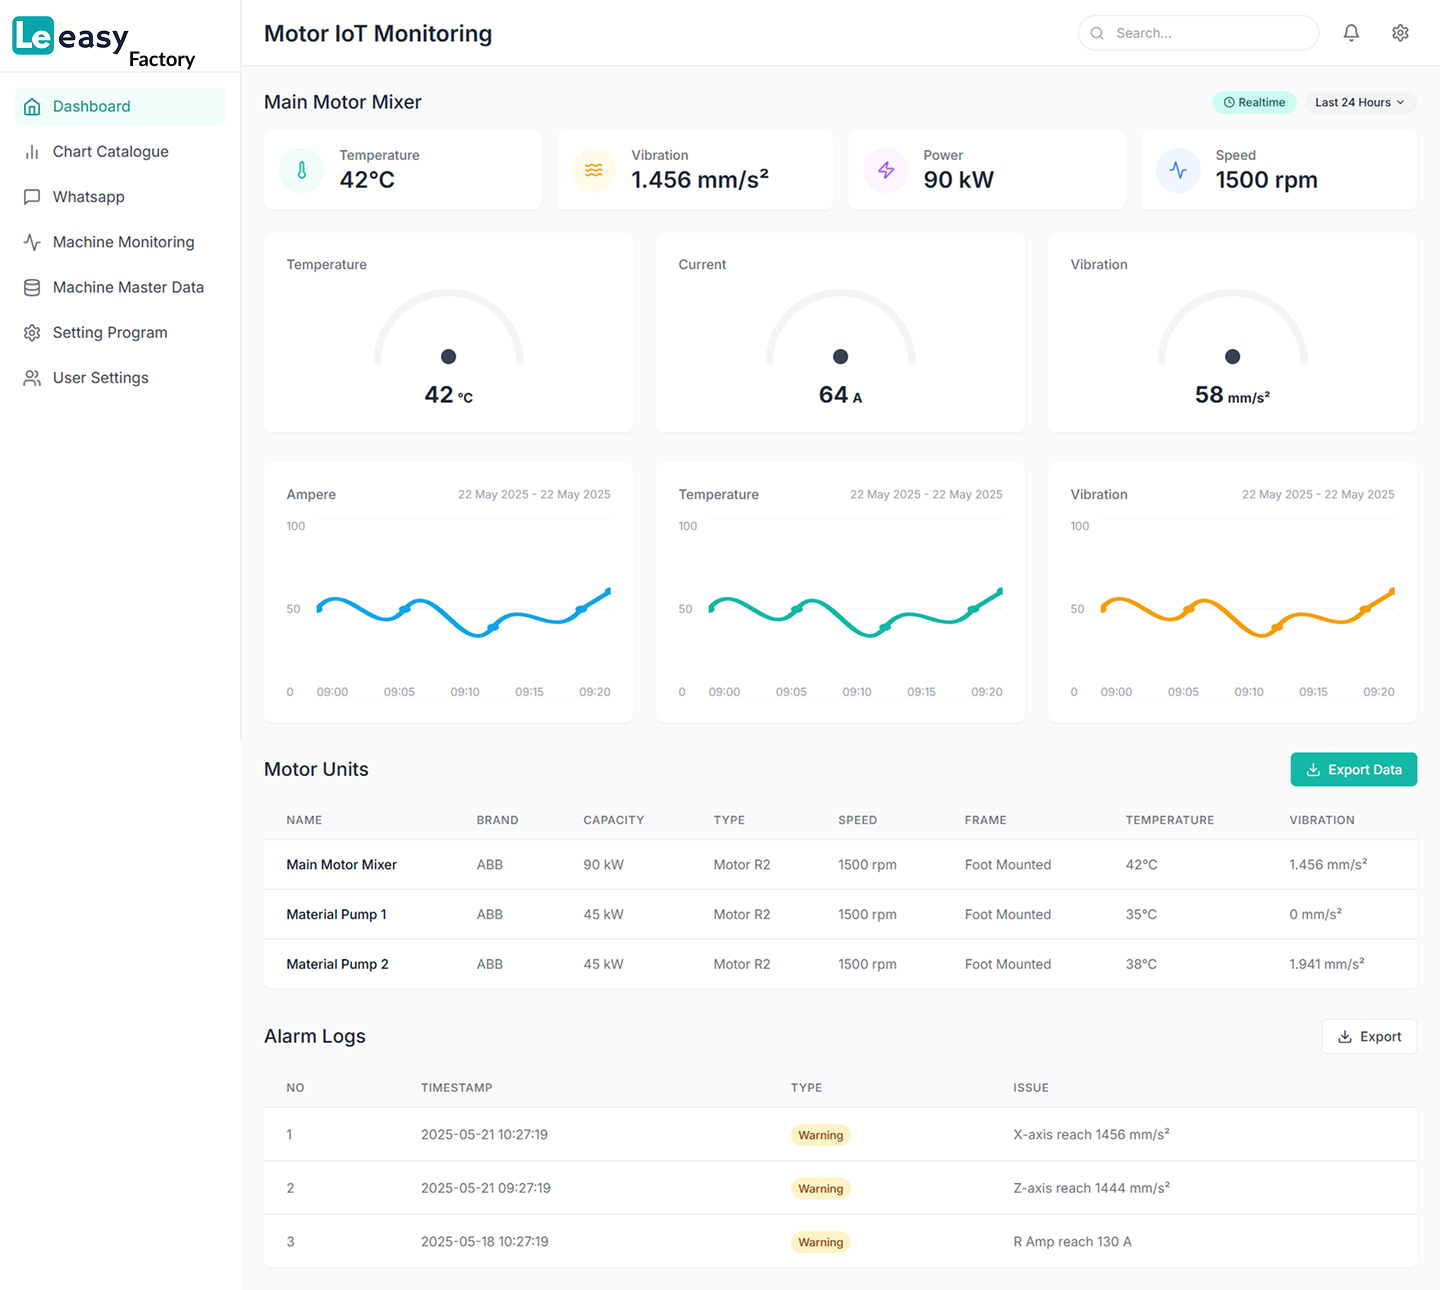Click the lightning bolt Power icon

(886, 170)
